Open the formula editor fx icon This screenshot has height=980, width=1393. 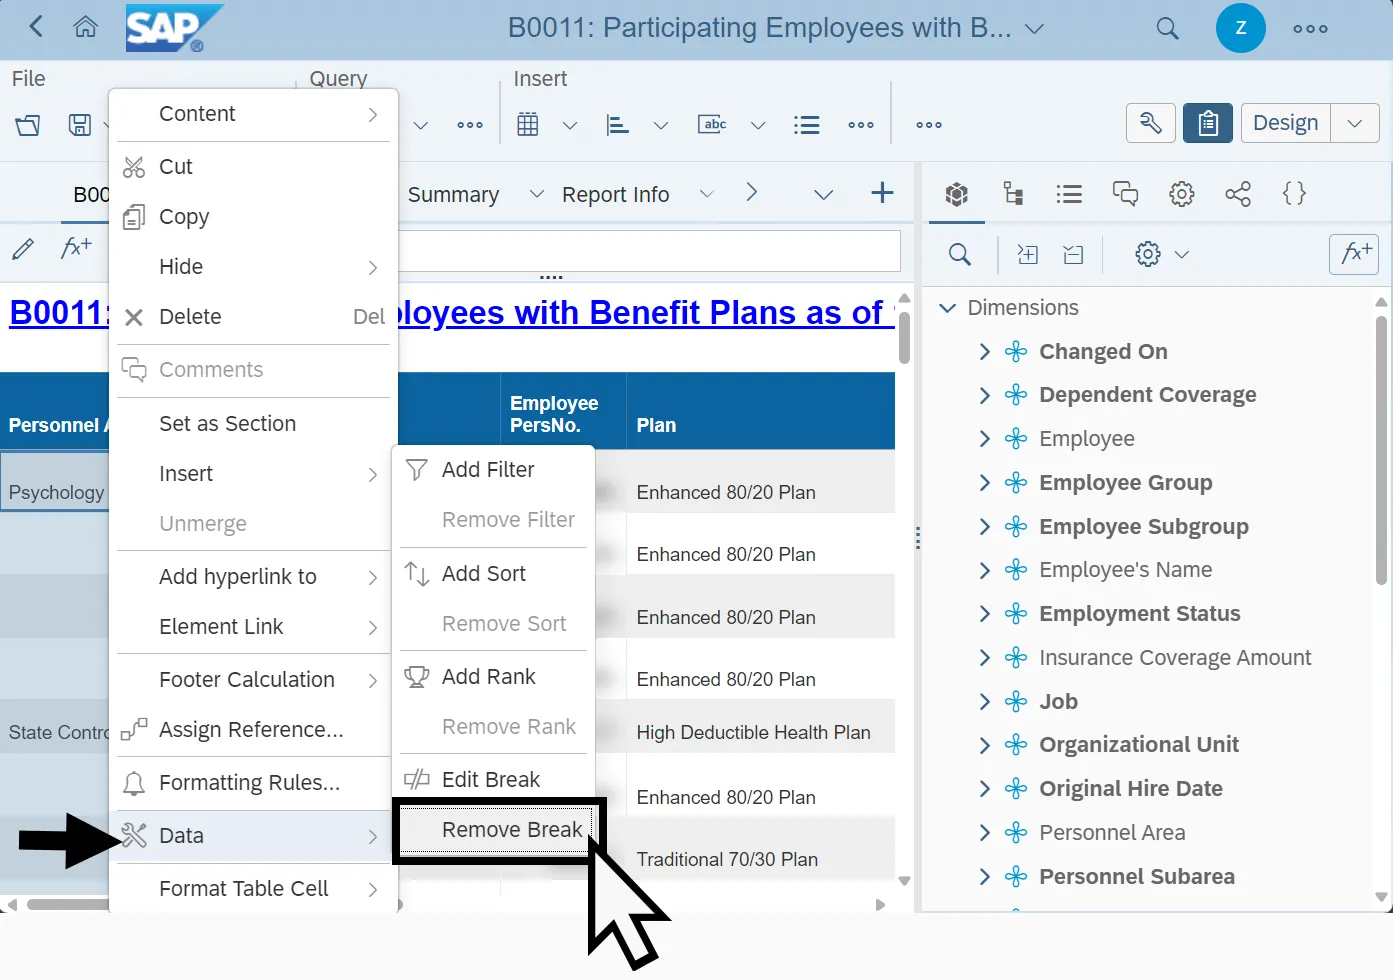pyautogui.click(x=1354, y=254)
